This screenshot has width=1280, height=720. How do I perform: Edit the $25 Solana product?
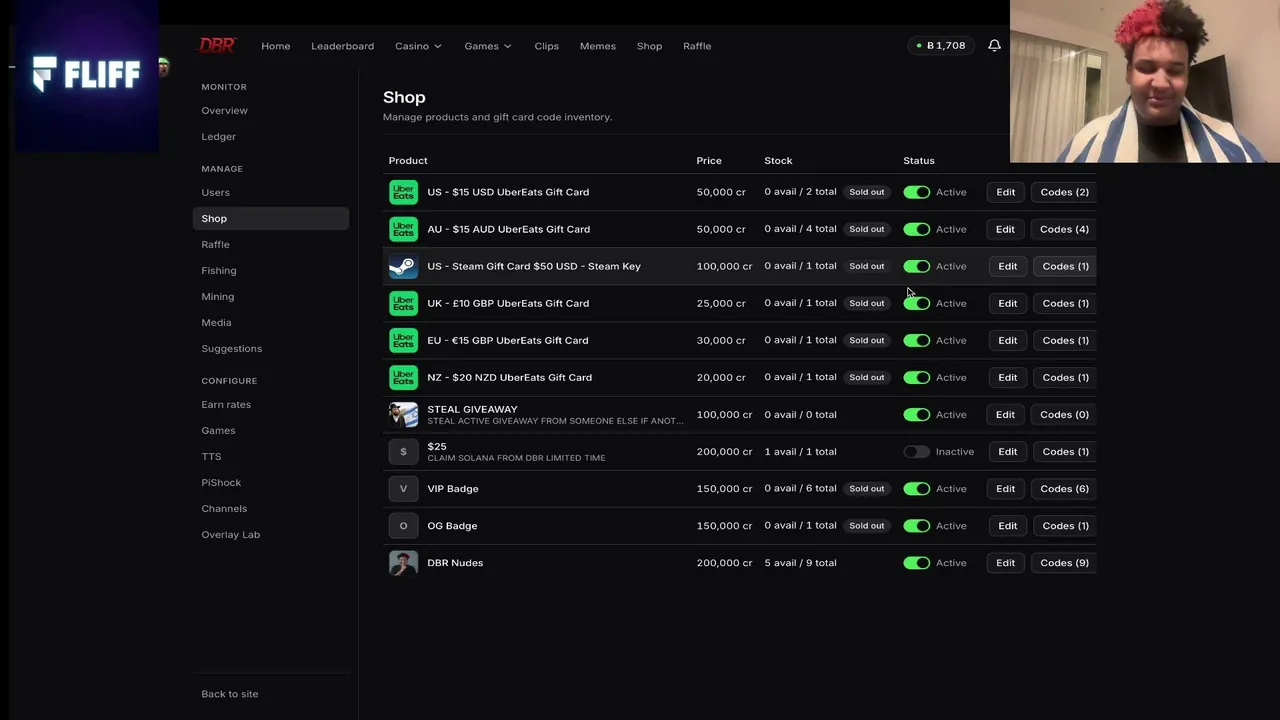click(1007, 451)
